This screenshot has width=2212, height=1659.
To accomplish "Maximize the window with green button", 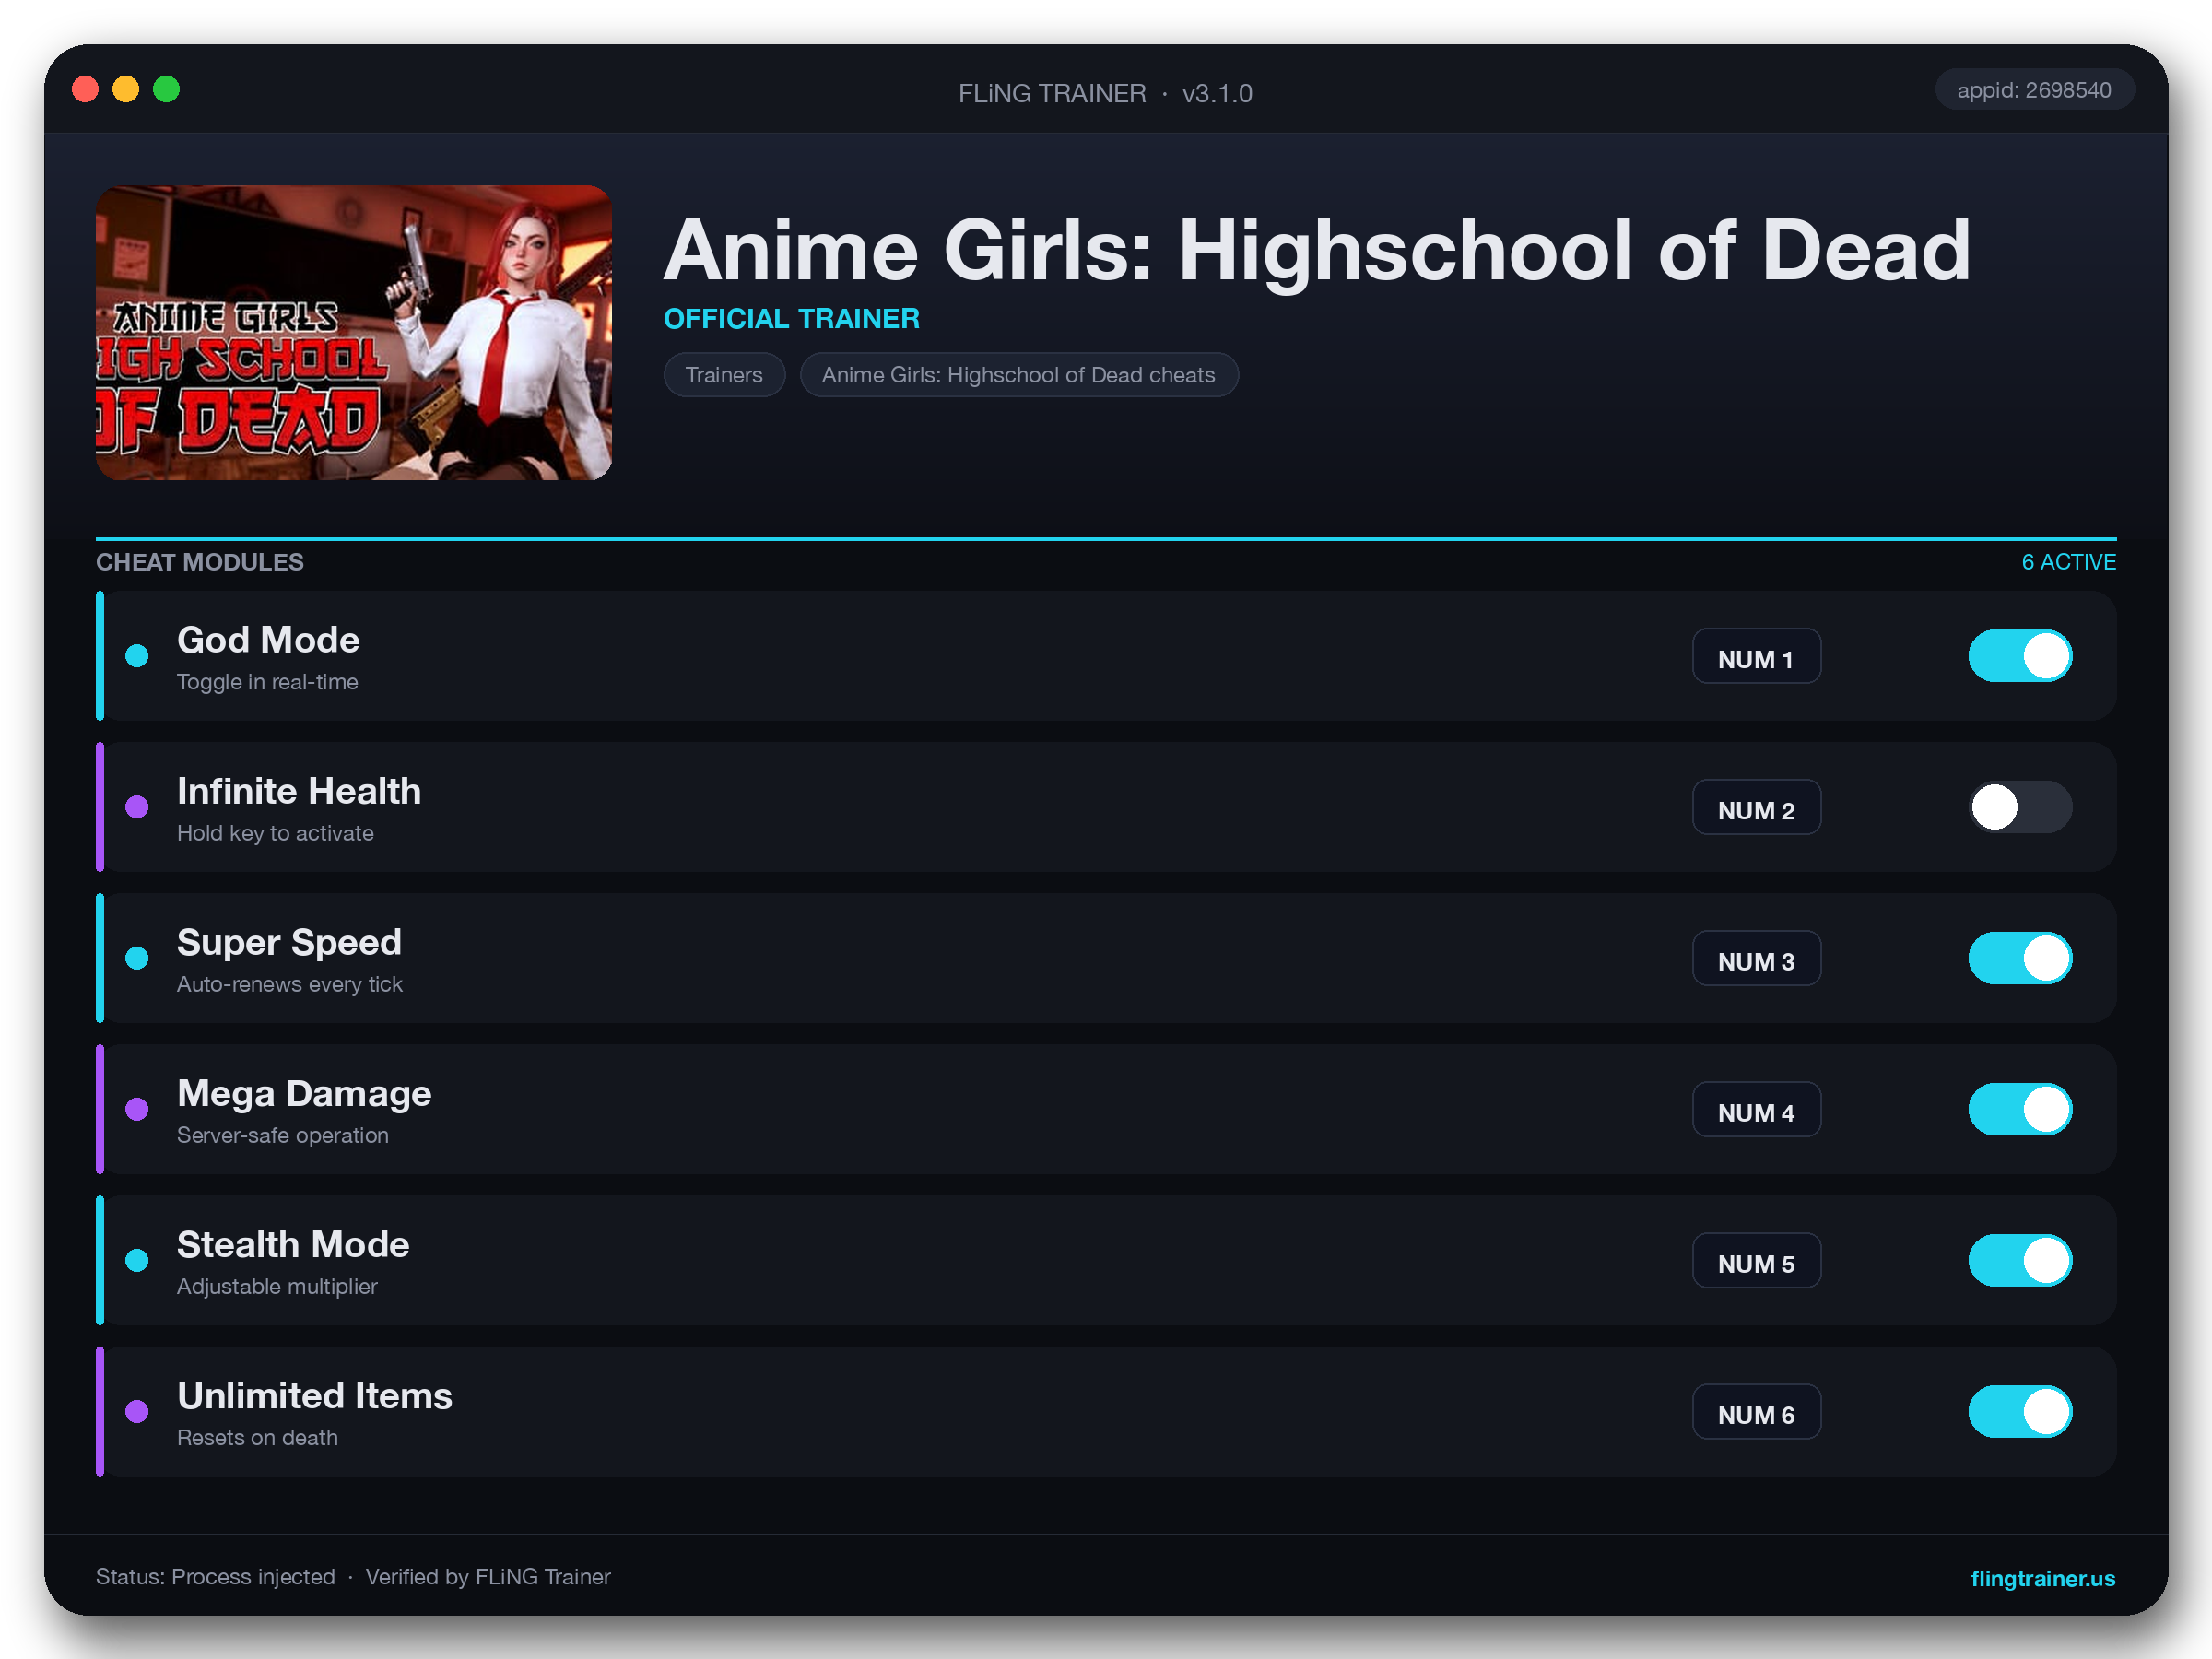I will tap(166, 89).
